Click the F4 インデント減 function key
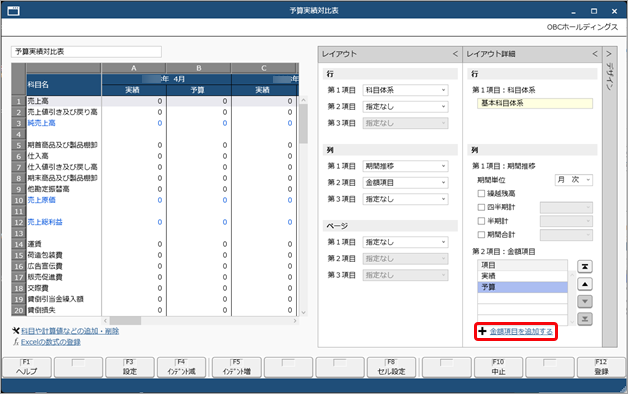This screenshot has height=394, width=628. (181, 367)
